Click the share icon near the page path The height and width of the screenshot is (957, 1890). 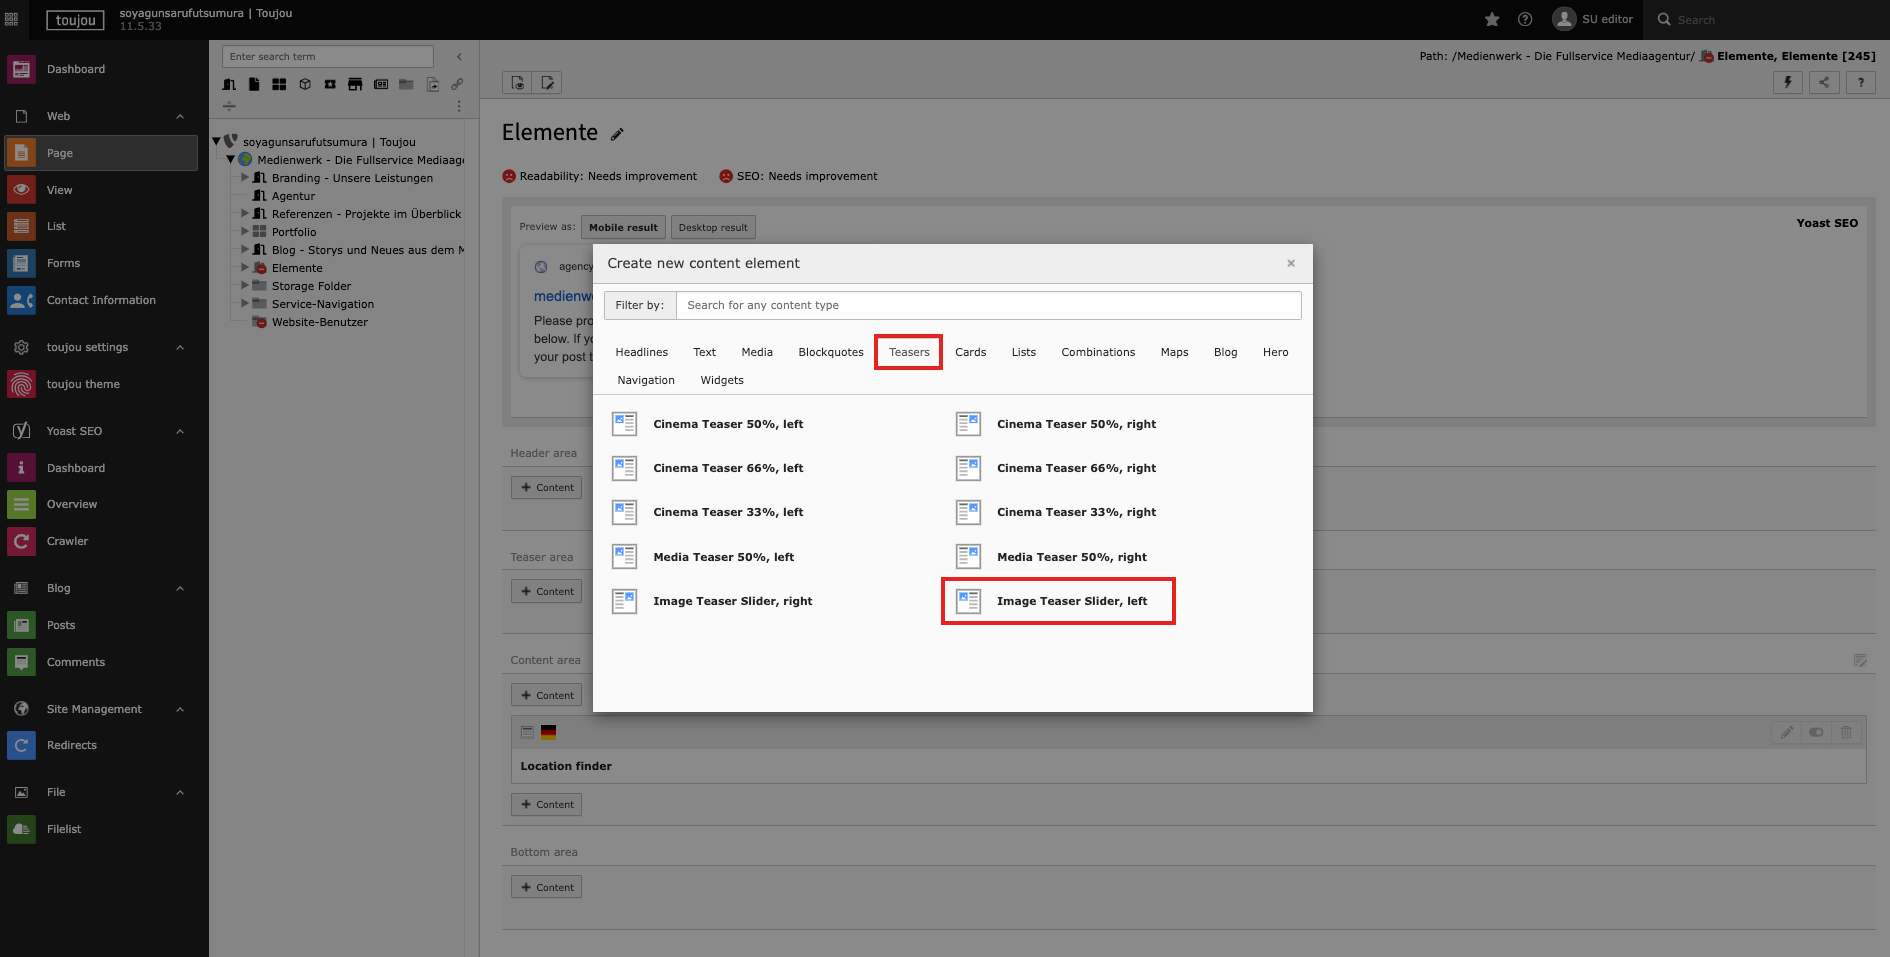tap(1824, 83)
